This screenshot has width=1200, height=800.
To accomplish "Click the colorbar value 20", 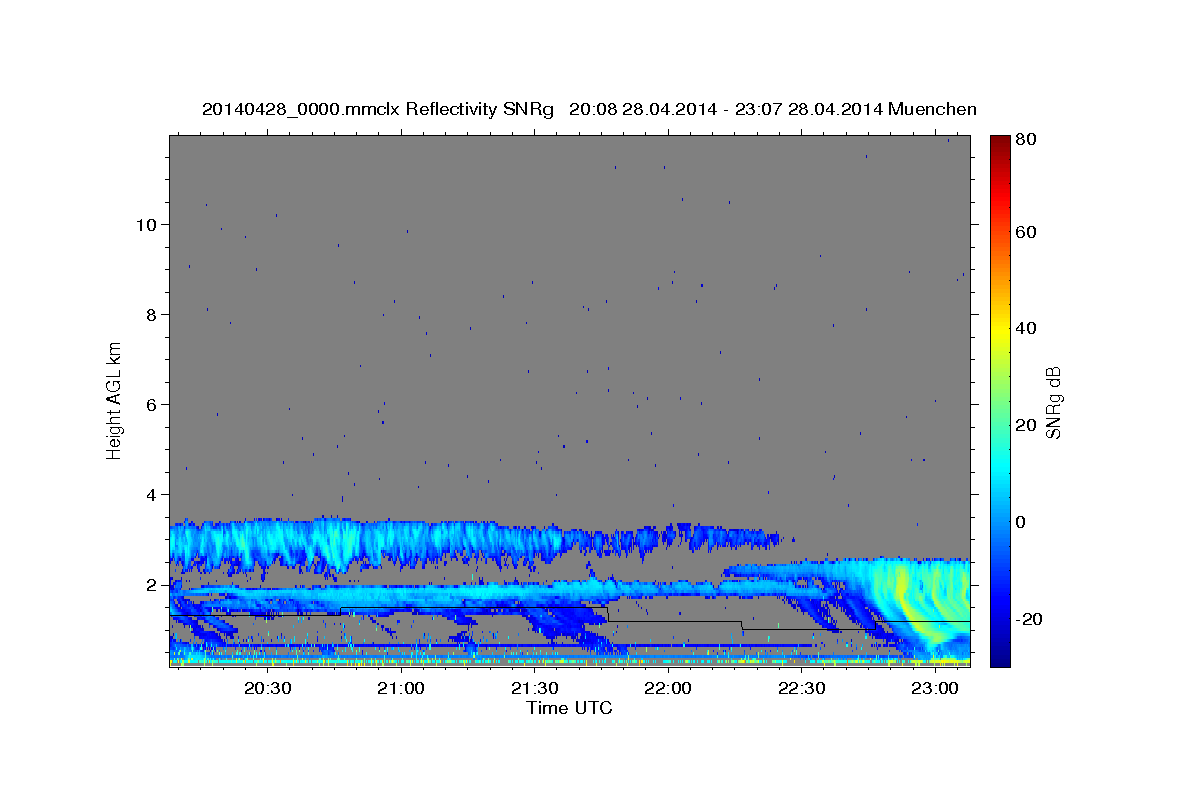I will click(x=1027, y=425).
